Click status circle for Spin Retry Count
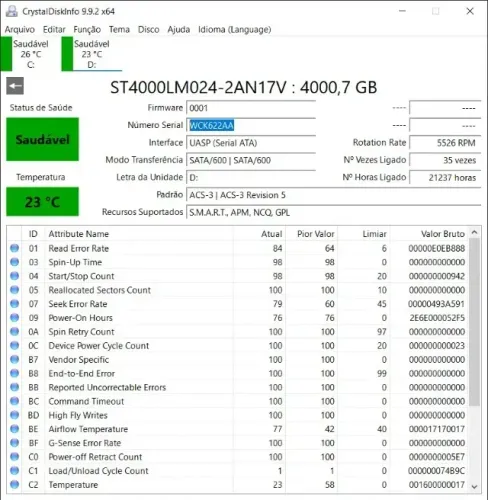Screen dimensions: 488x500 click(14, 331)
